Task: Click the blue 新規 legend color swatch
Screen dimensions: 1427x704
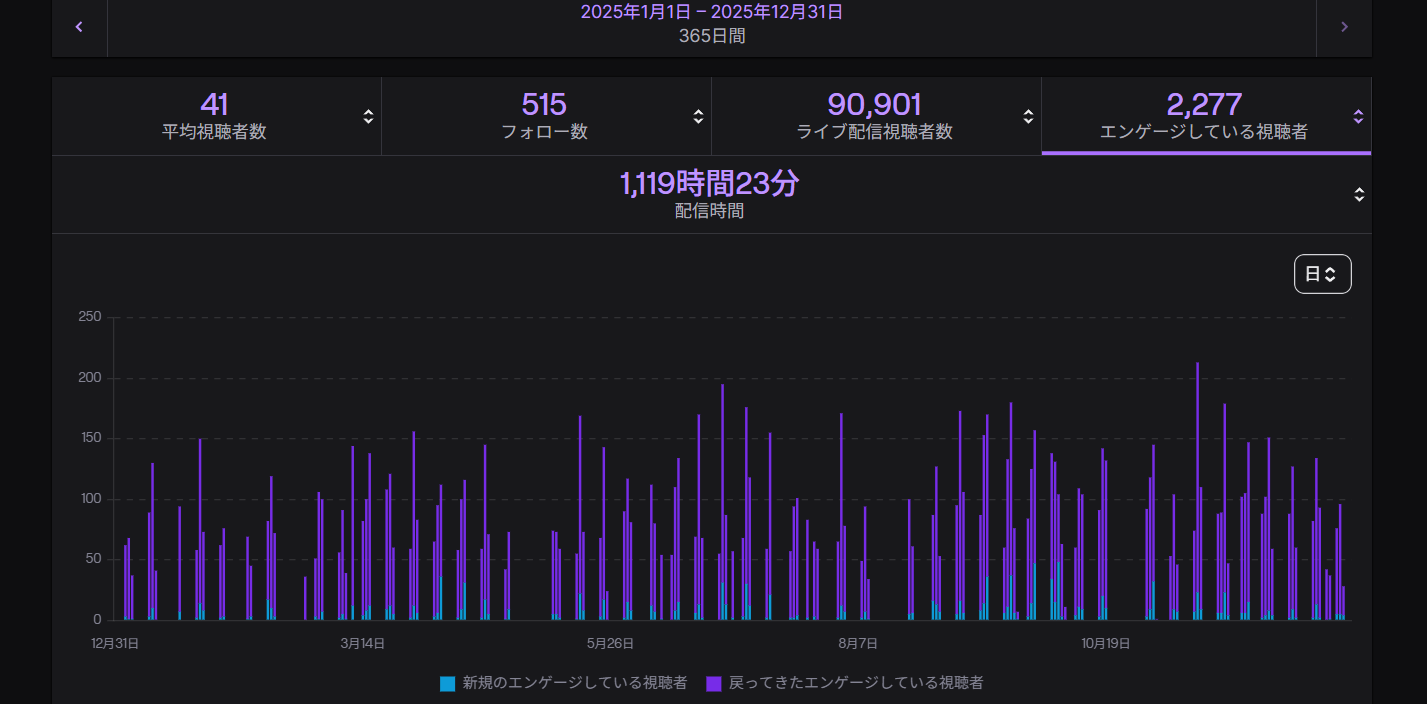Action: pos(448,684)
